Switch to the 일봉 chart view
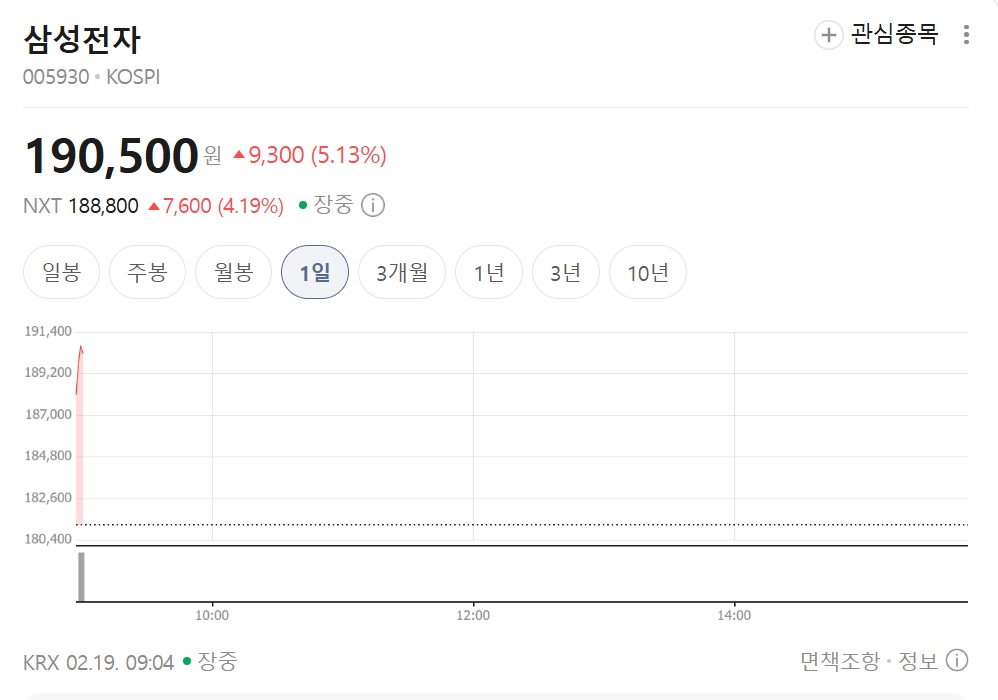 (61, 271)
